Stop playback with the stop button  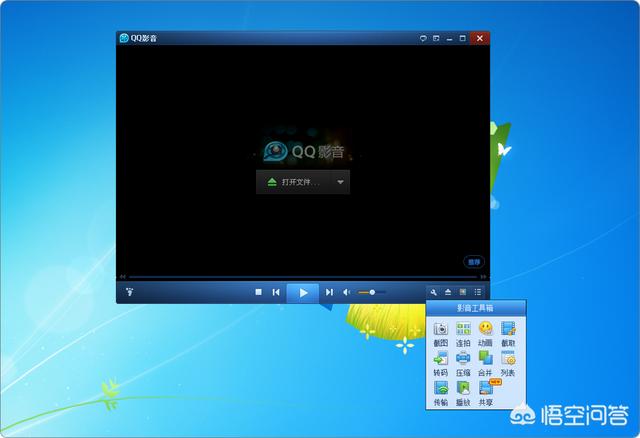click(x=258, y=292)
